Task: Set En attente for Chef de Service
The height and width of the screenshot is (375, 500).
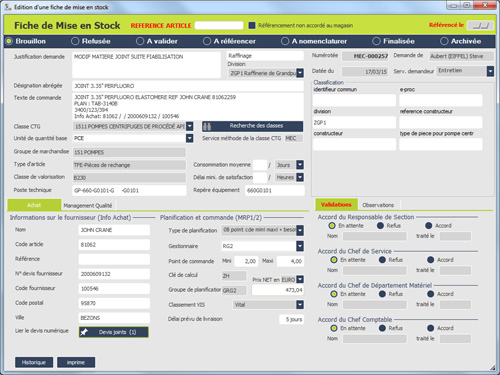Action: tap(334, 260)
